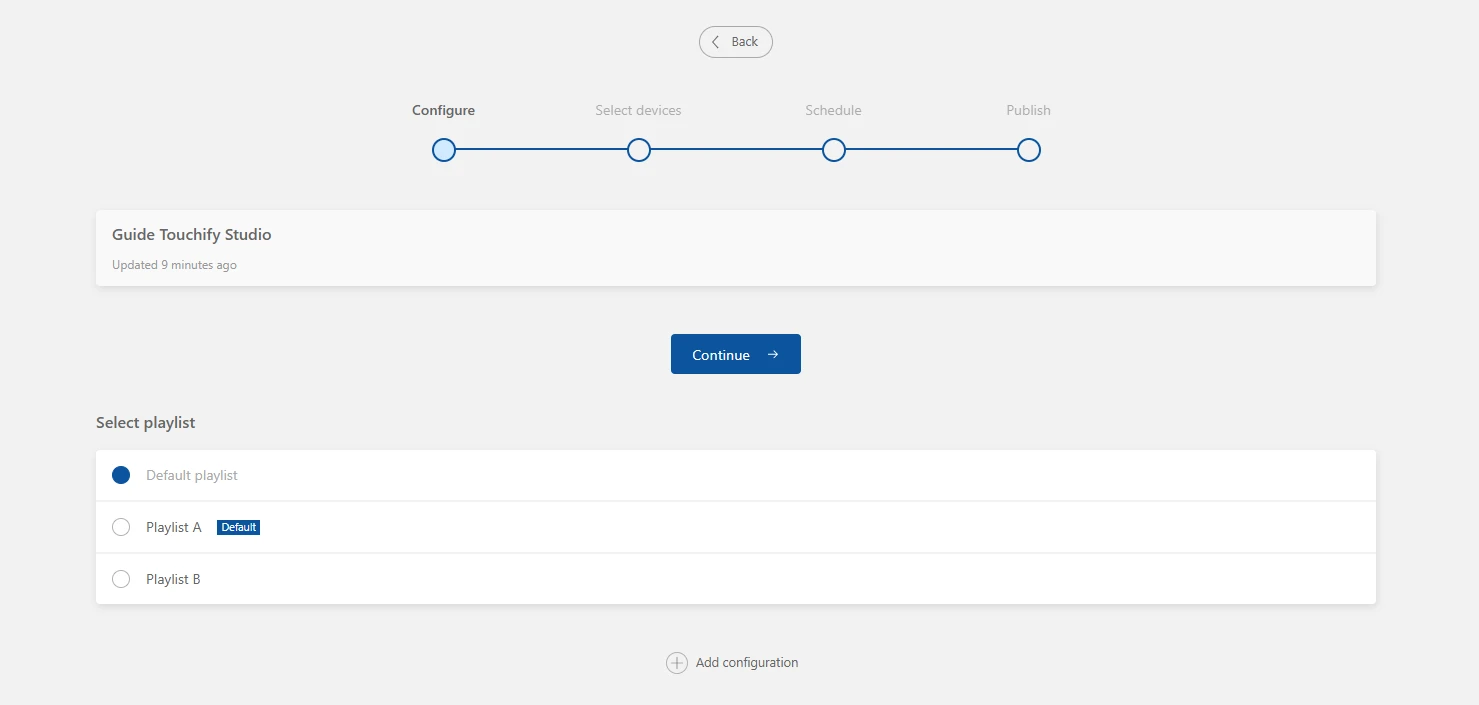Click the Add configuration link text
Viewport: 1479px width, 705px height.
pyautogui.click(x=747, y=663)
